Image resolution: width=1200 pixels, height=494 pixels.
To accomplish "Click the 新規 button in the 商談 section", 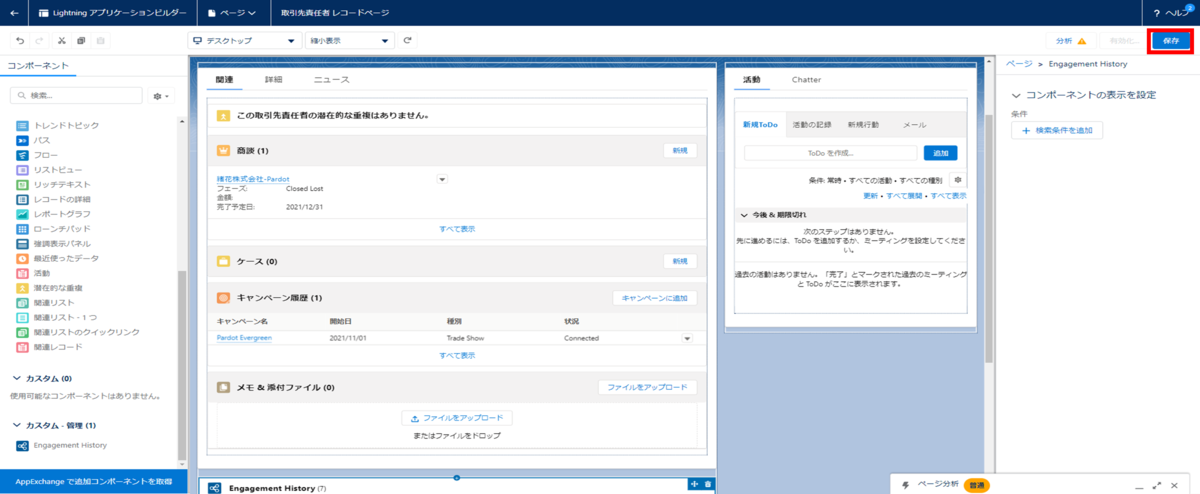I will tap(680, 150).
